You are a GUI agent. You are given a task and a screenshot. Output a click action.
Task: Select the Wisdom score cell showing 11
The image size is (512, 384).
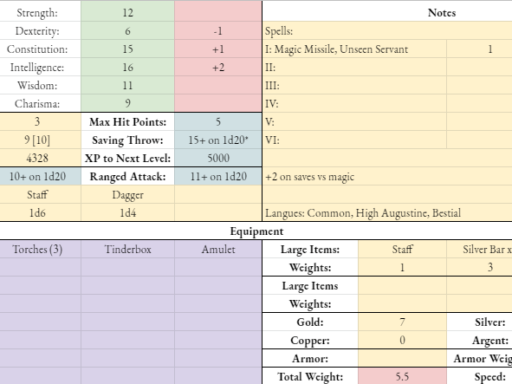point(127,85)
